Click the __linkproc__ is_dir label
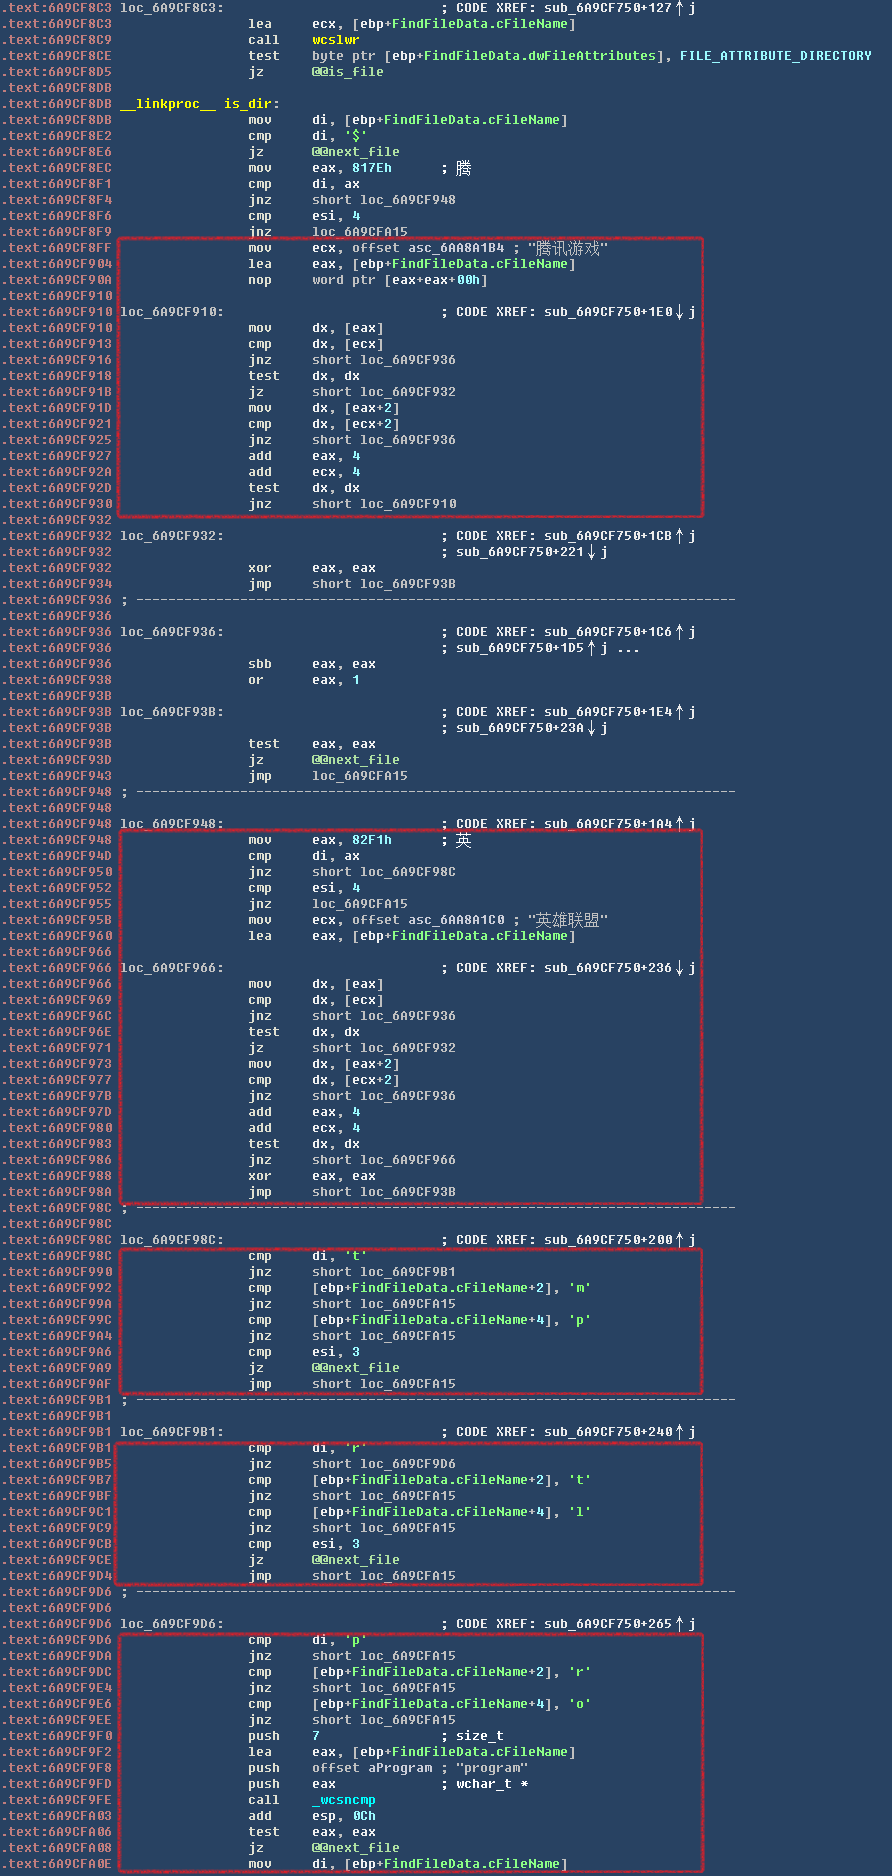This screenshot has width=892, height=1876. point(199,104)
